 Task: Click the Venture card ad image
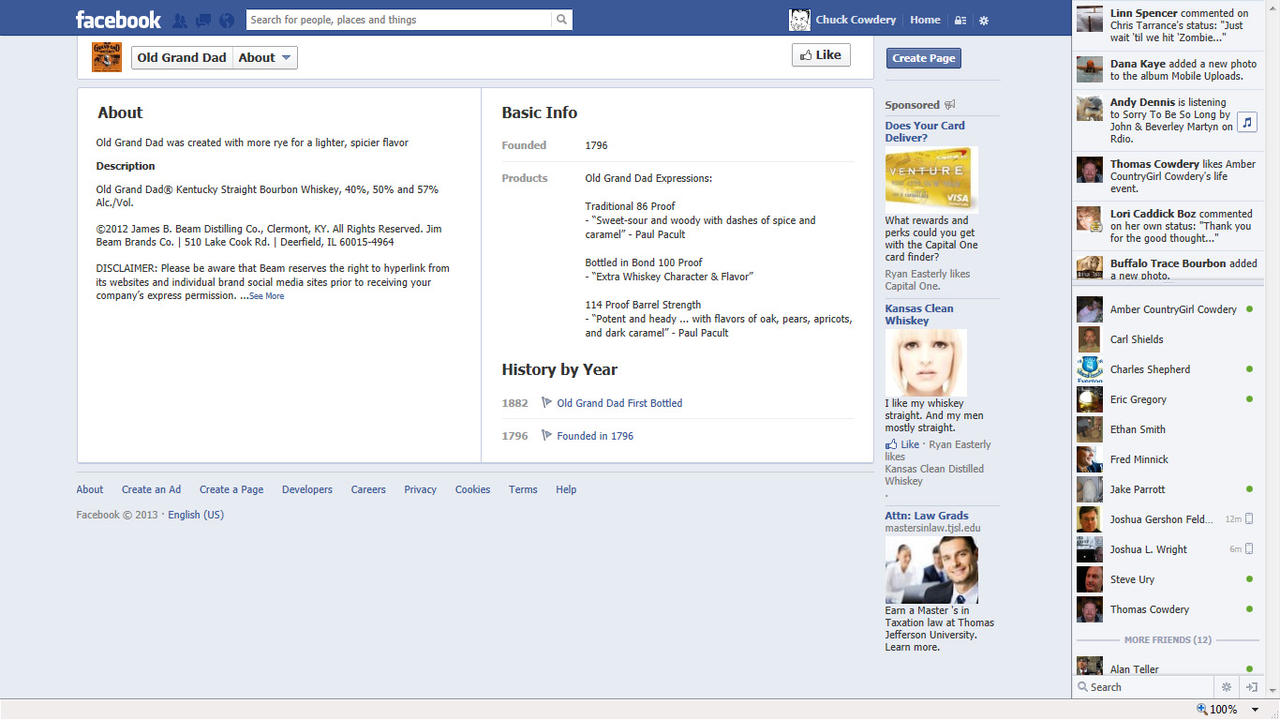(x=931, y=179)
